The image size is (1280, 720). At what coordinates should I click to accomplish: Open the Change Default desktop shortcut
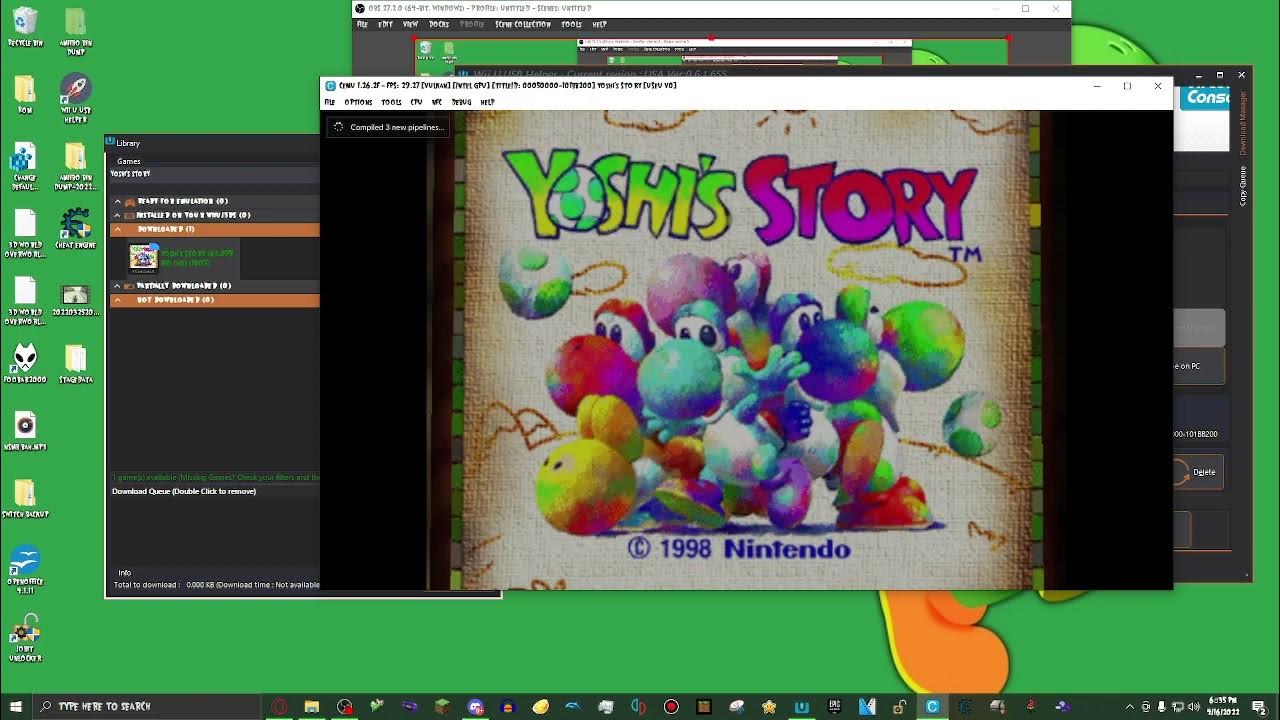click(x=25, y=166)
